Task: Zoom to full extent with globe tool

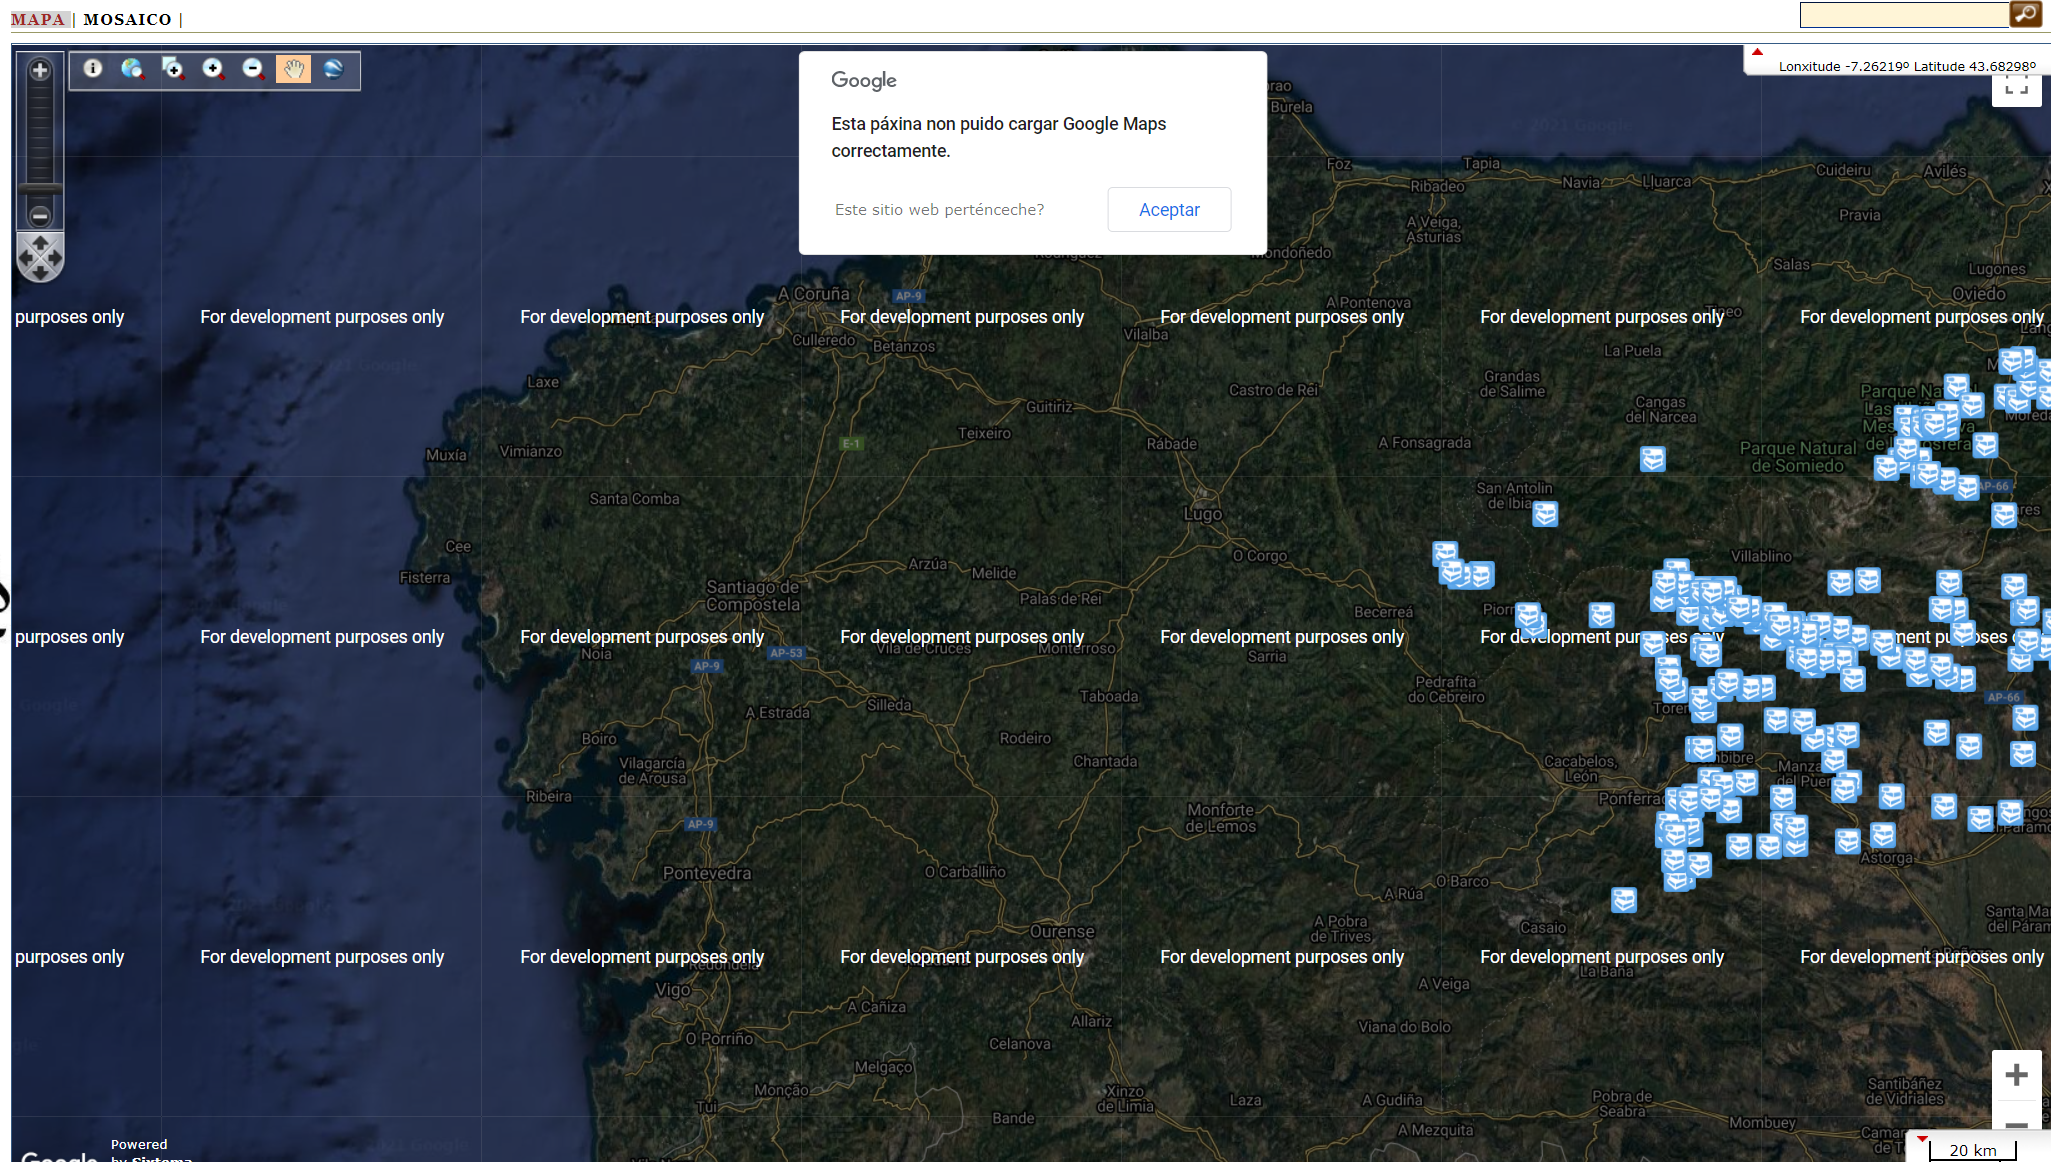Action: click(133, 69)
